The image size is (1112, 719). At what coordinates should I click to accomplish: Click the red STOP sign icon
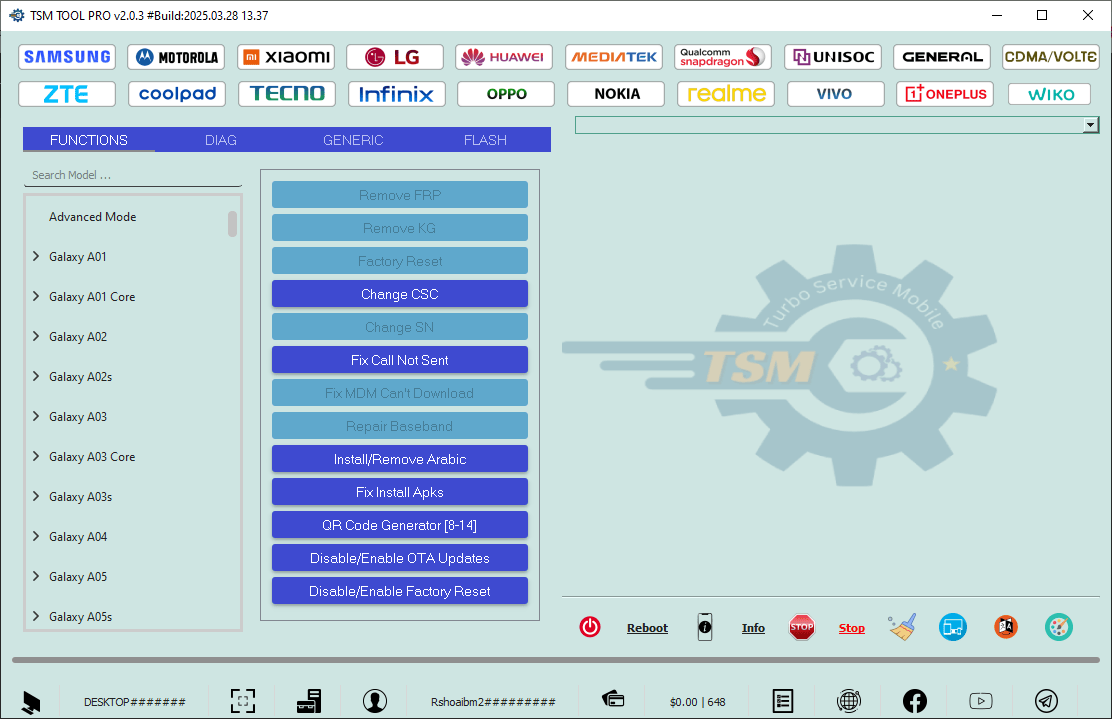tap(802, 627)
